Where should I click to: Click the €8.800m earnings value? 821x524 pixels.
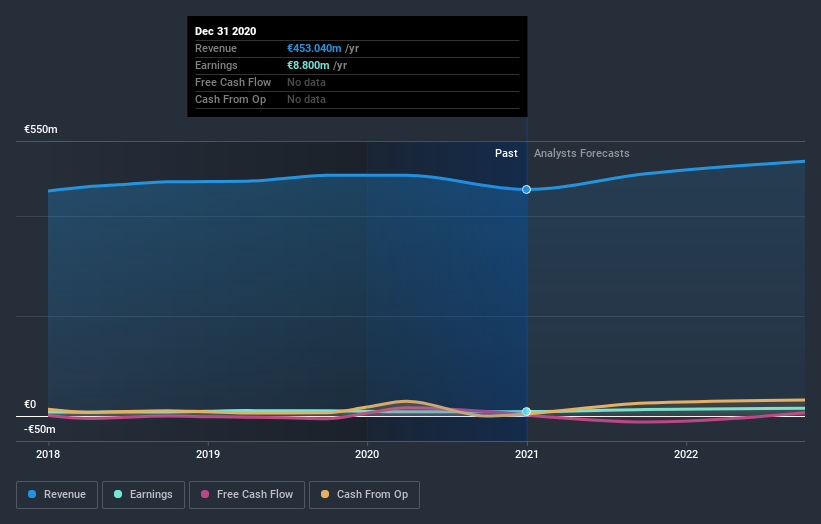click(308, 65)
